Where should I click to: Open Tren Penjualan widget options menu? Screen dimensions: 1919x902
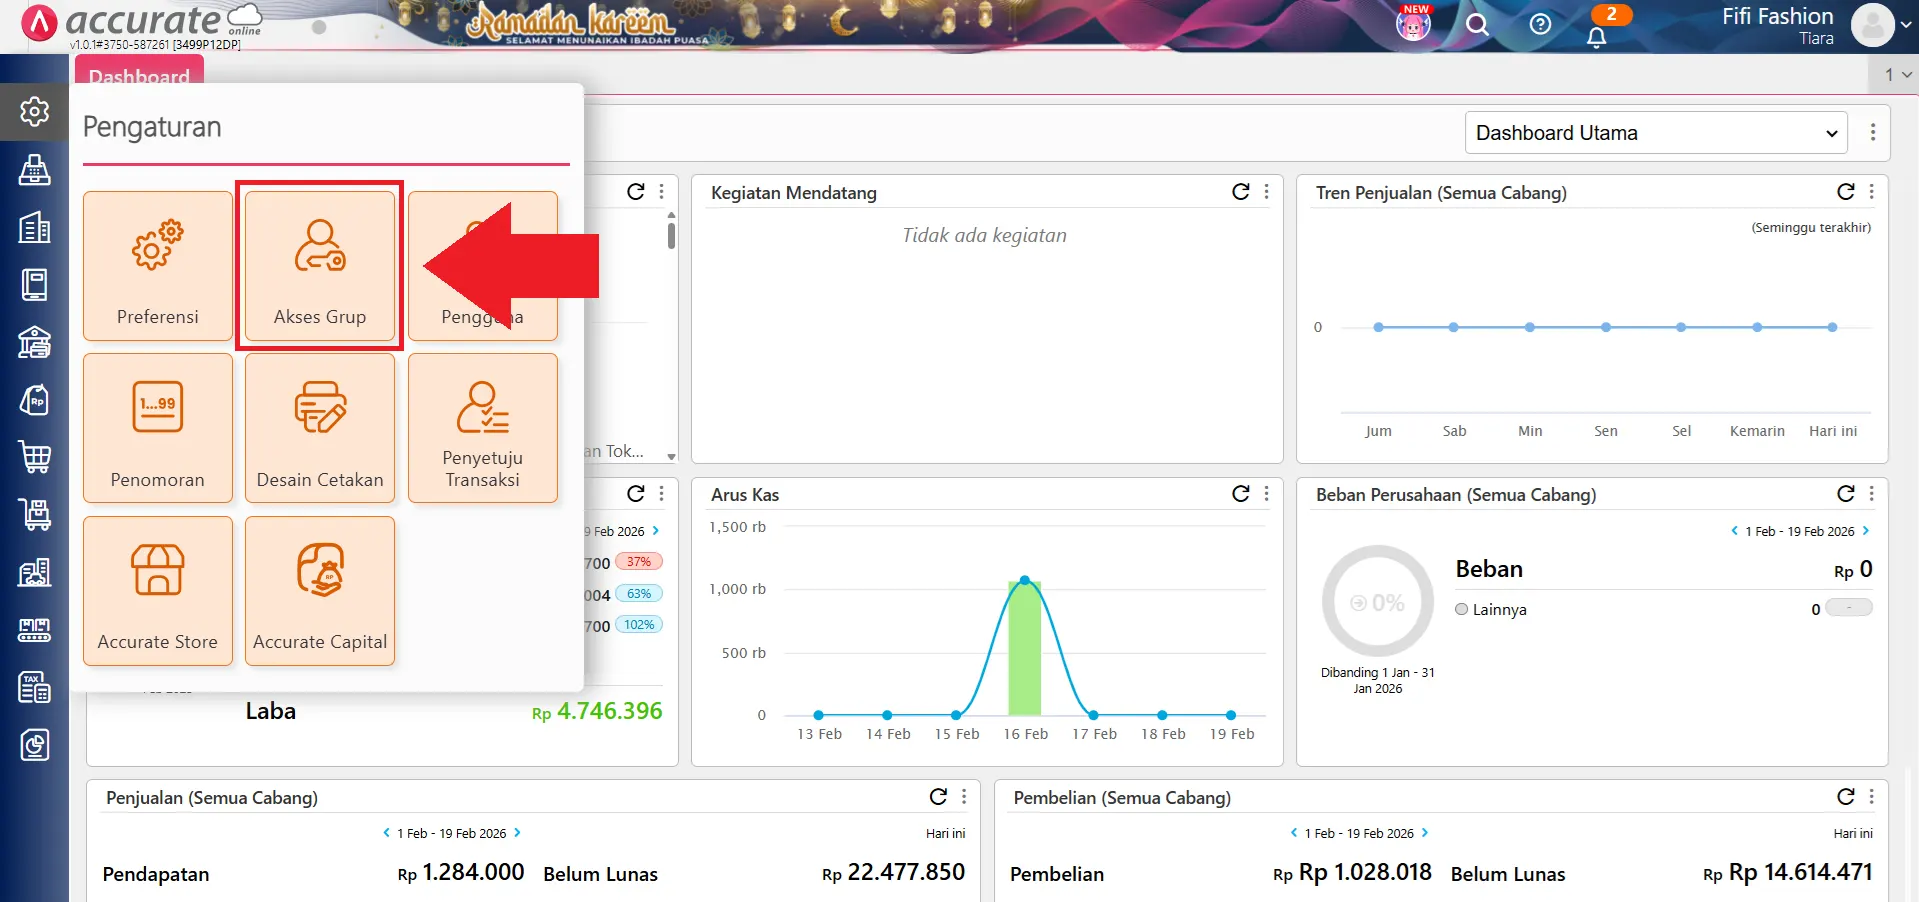[1871, 192]
